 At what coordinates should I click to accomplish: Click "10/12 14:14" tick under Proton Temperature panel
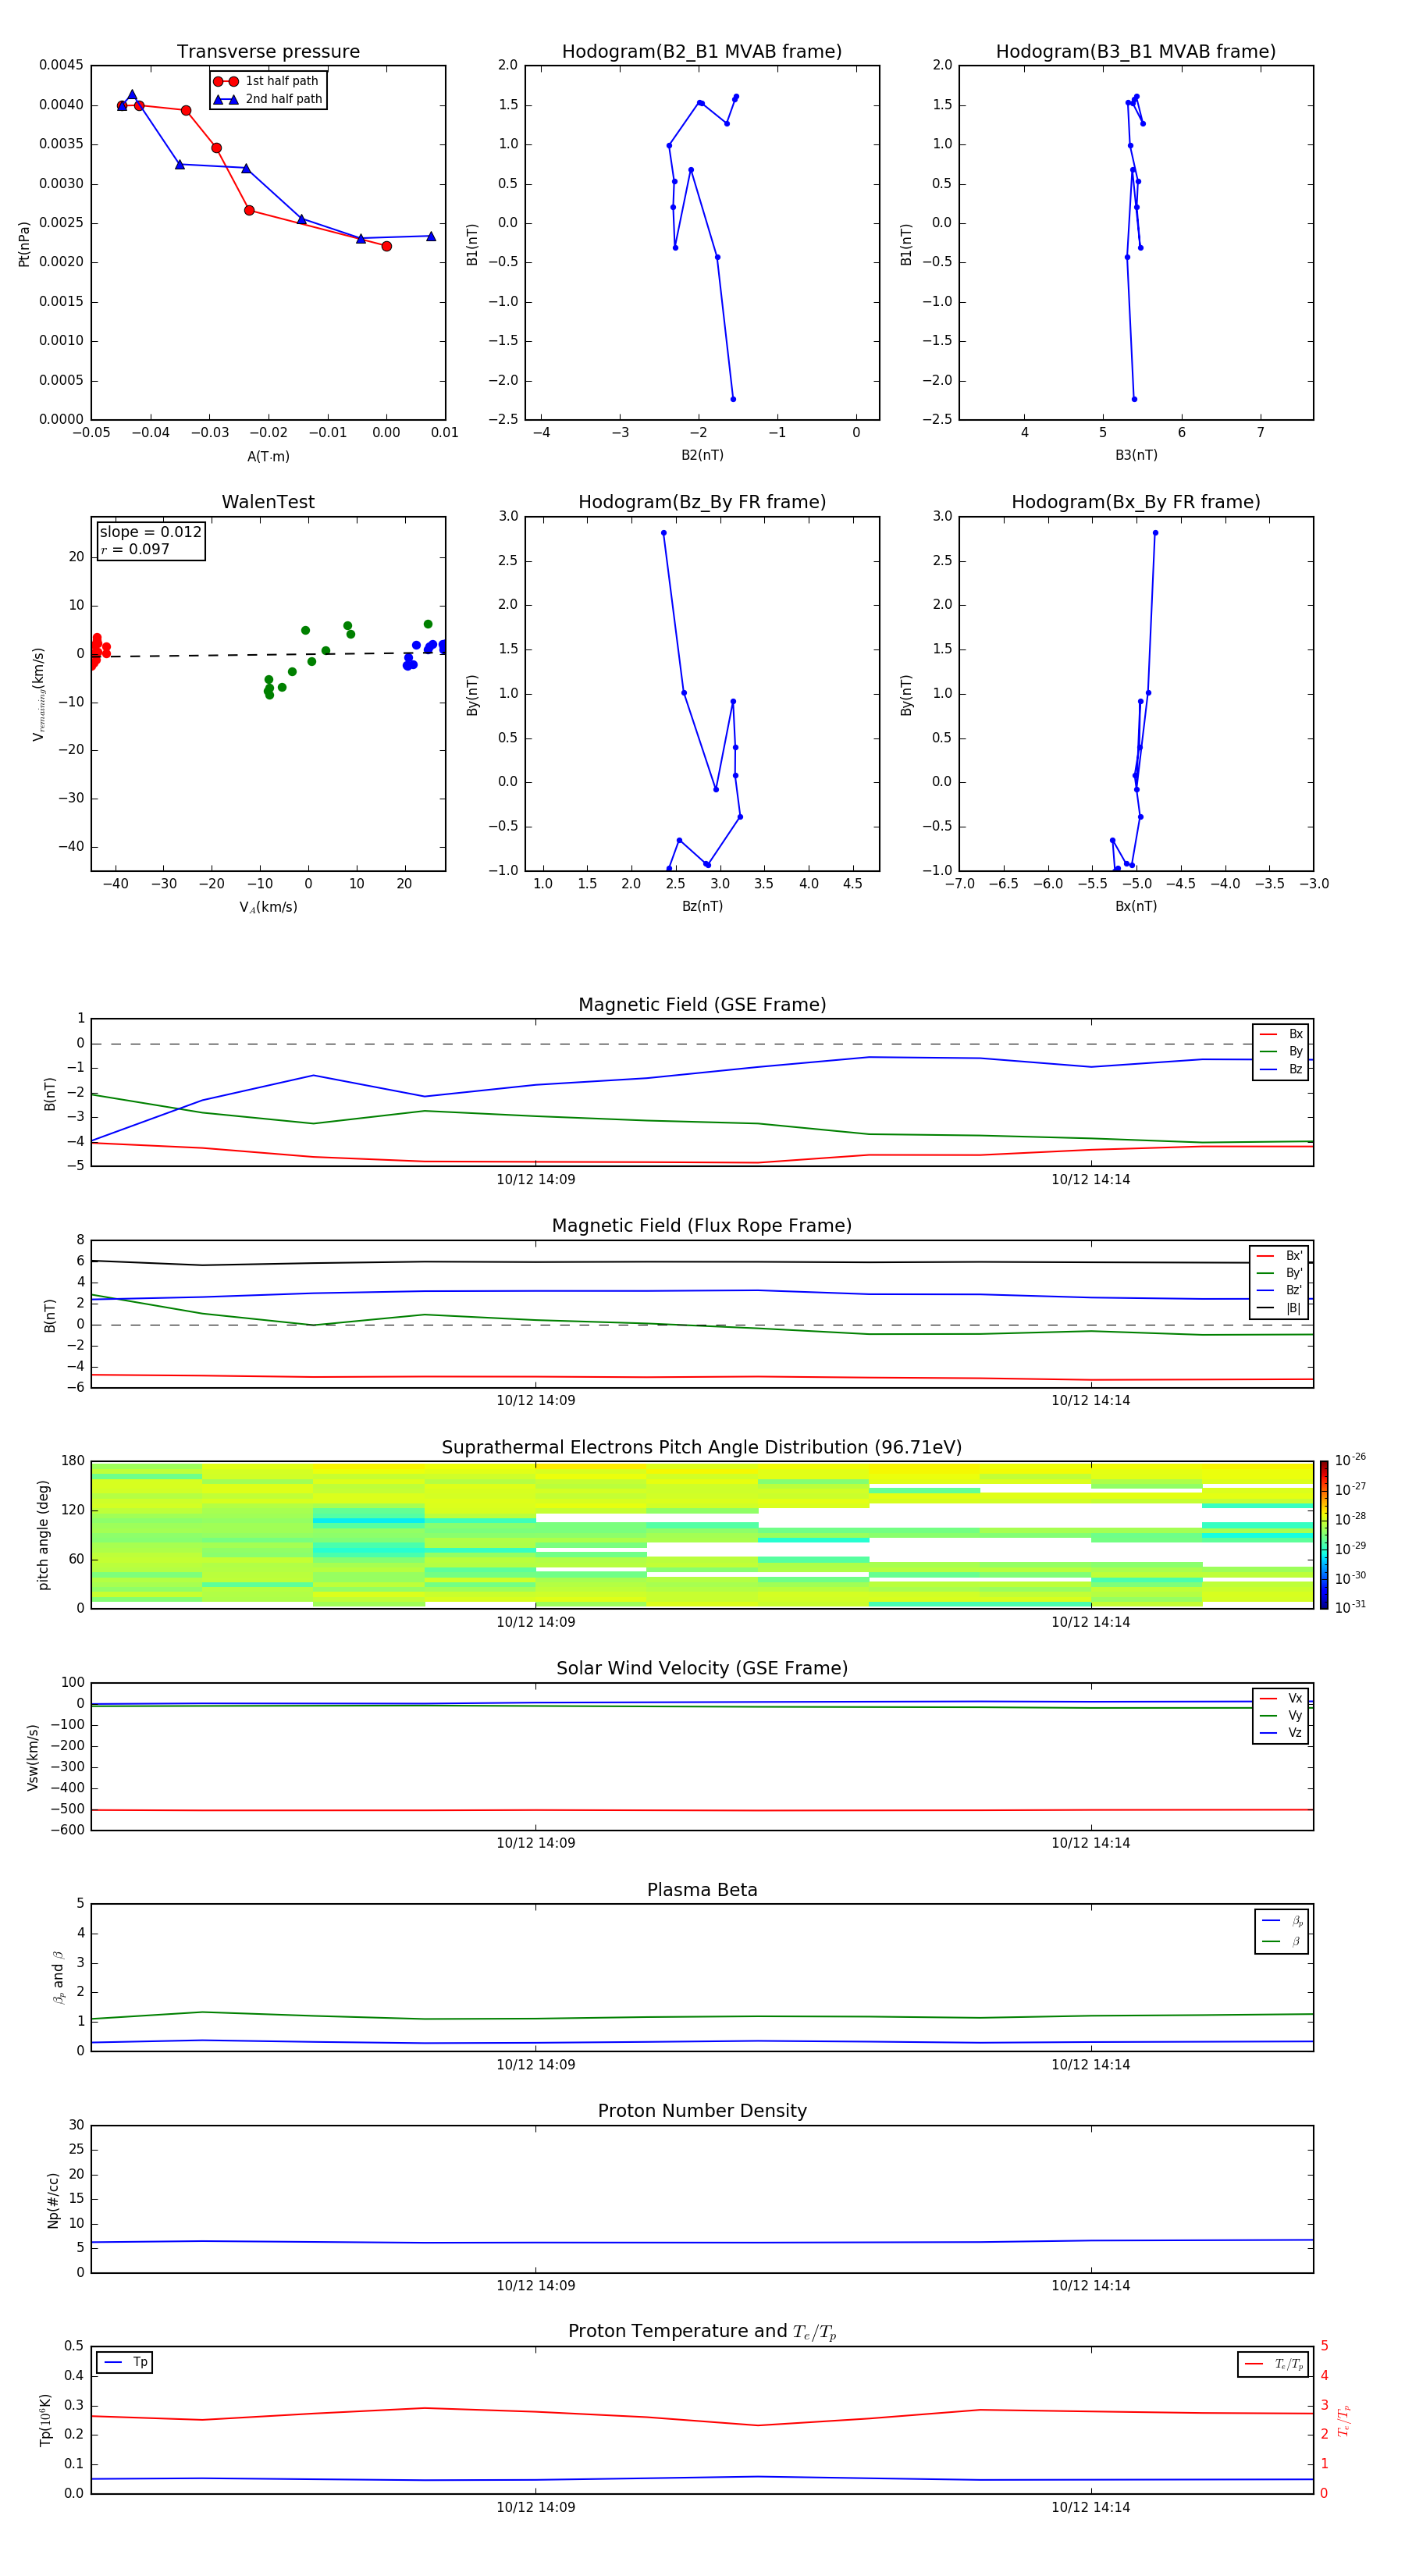click(x=1090, y=2507)
